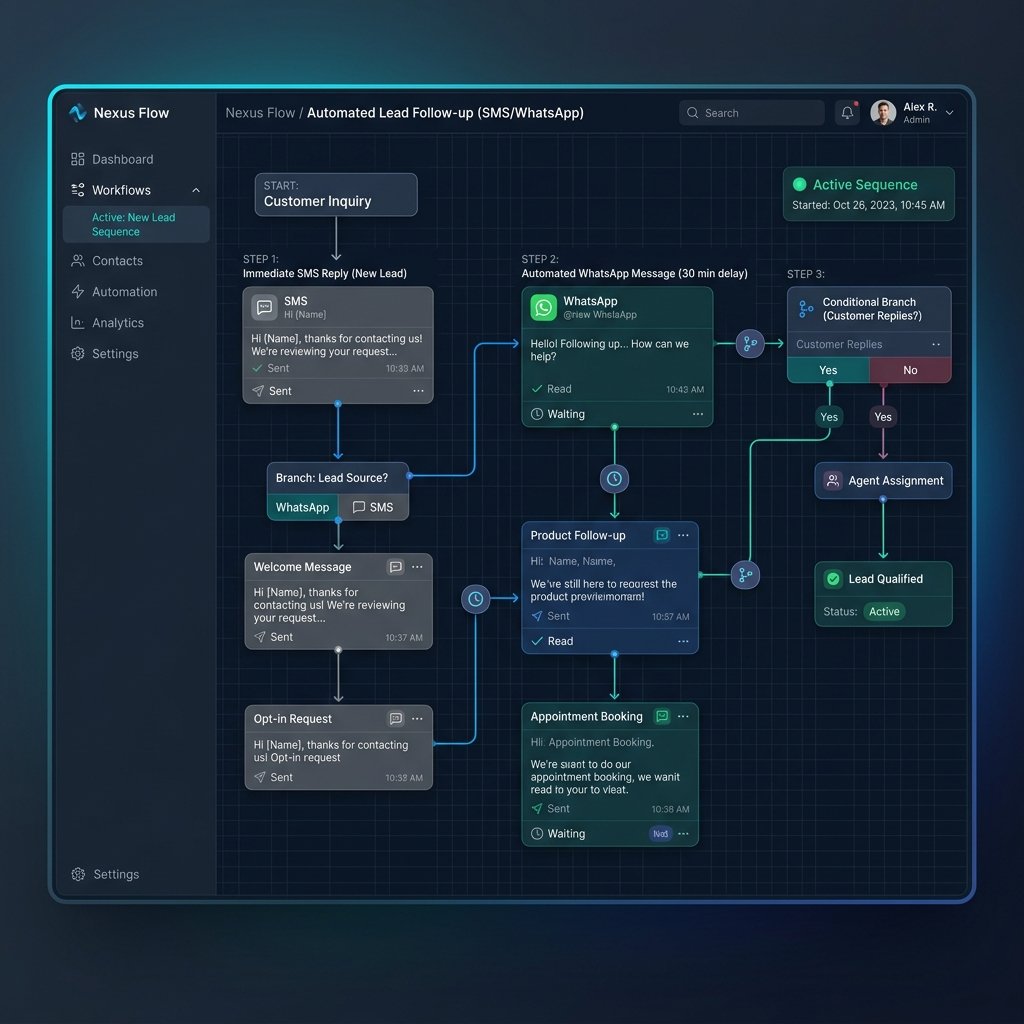Screen dimensions: 1024x1024
Task: Click the SMS chat bubble node icon
Action: (264, 307)
